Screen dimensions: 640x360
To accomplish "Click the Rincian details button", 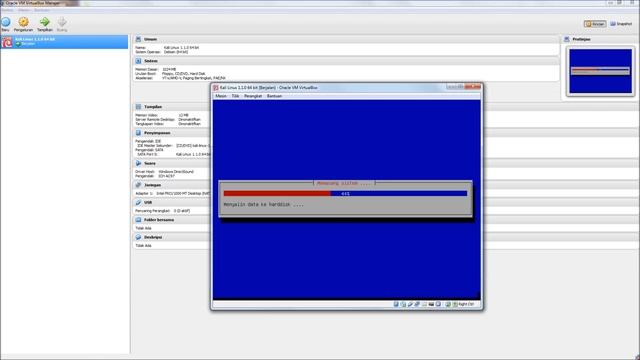I will click(x=595, y=24).
